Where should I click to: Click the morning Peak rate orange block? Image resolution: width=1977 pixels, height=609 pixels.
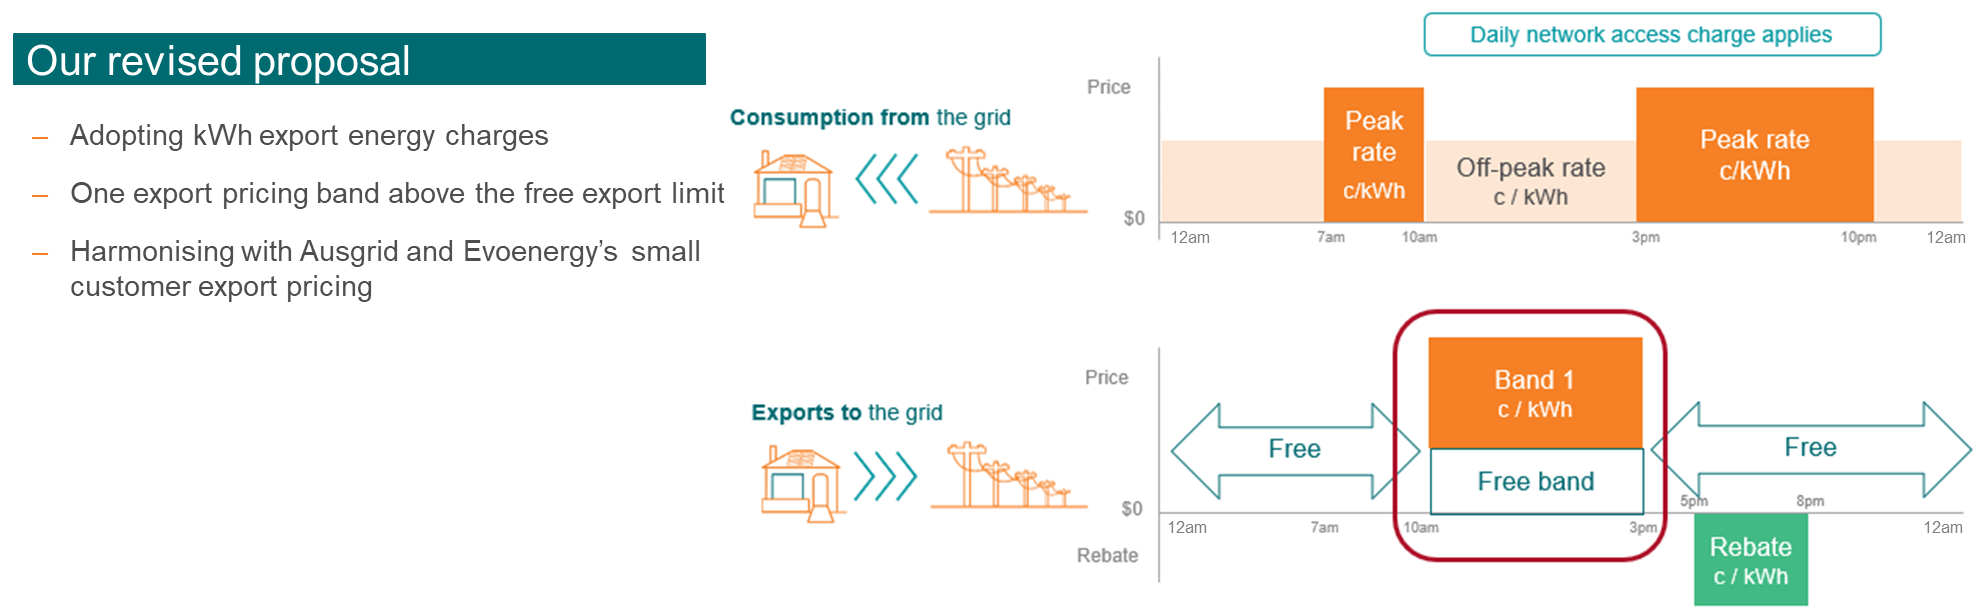(1374, 155)
